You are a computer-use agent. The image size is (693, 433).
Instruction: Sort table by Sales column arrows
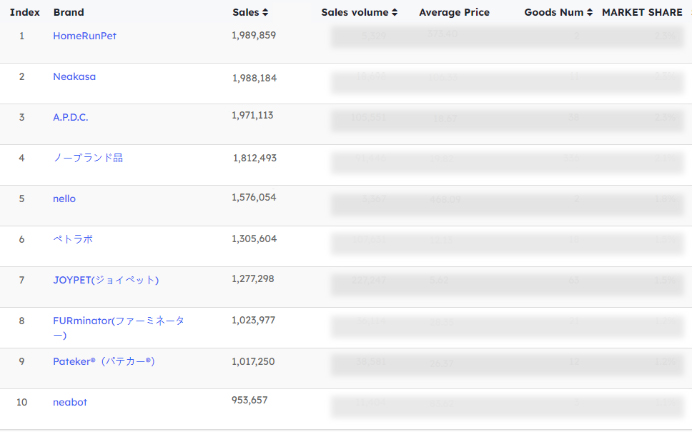(x=265, y=12)
